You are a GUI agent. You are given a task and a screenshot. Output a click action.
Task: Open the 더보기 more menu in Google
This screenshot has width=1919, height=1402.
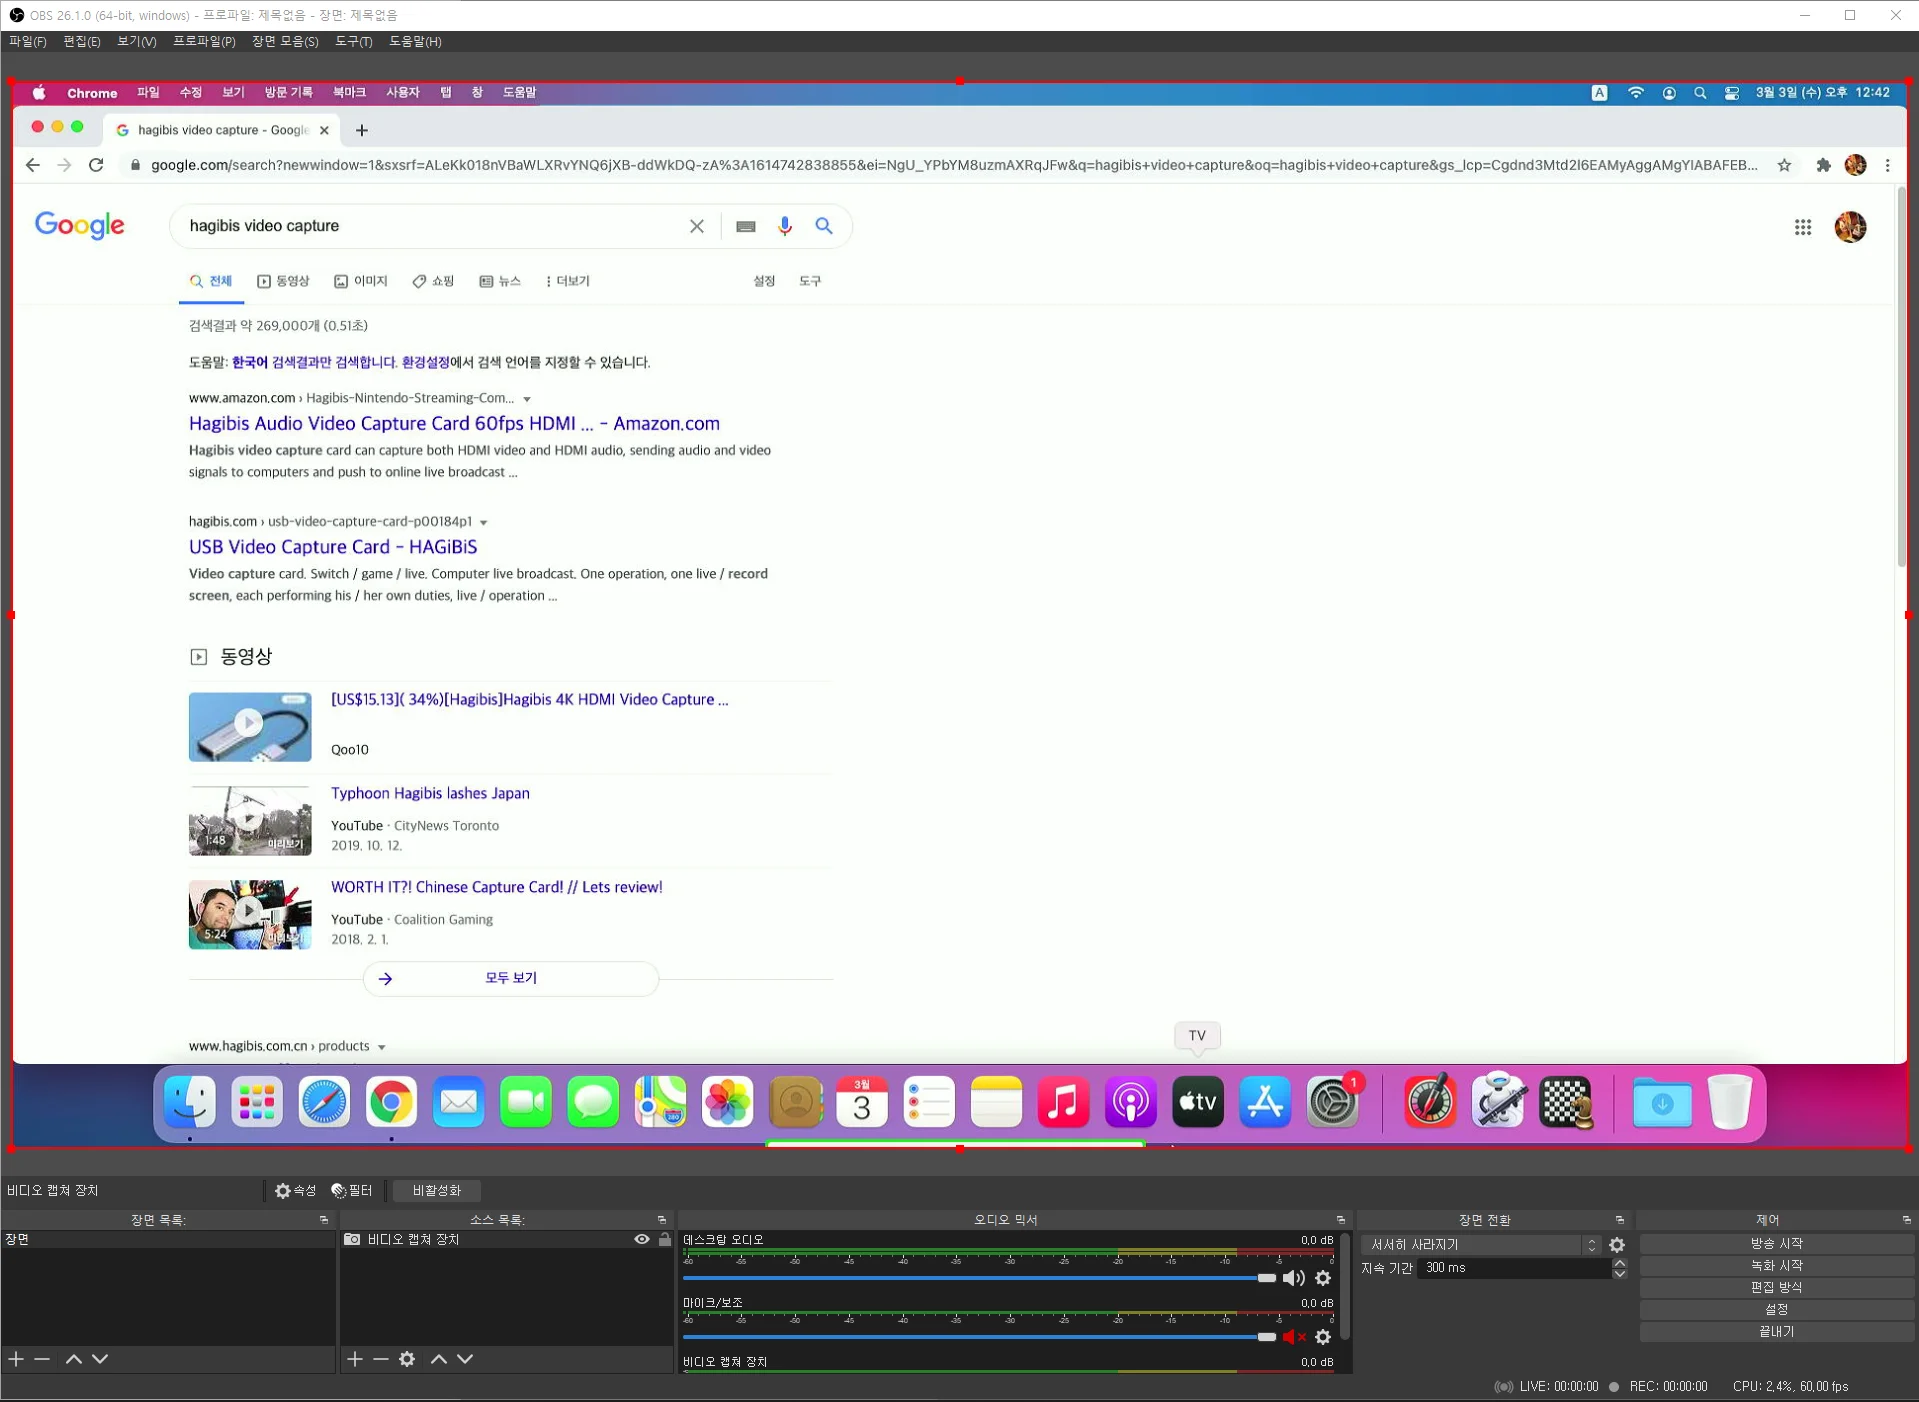(x=568, y=282)
